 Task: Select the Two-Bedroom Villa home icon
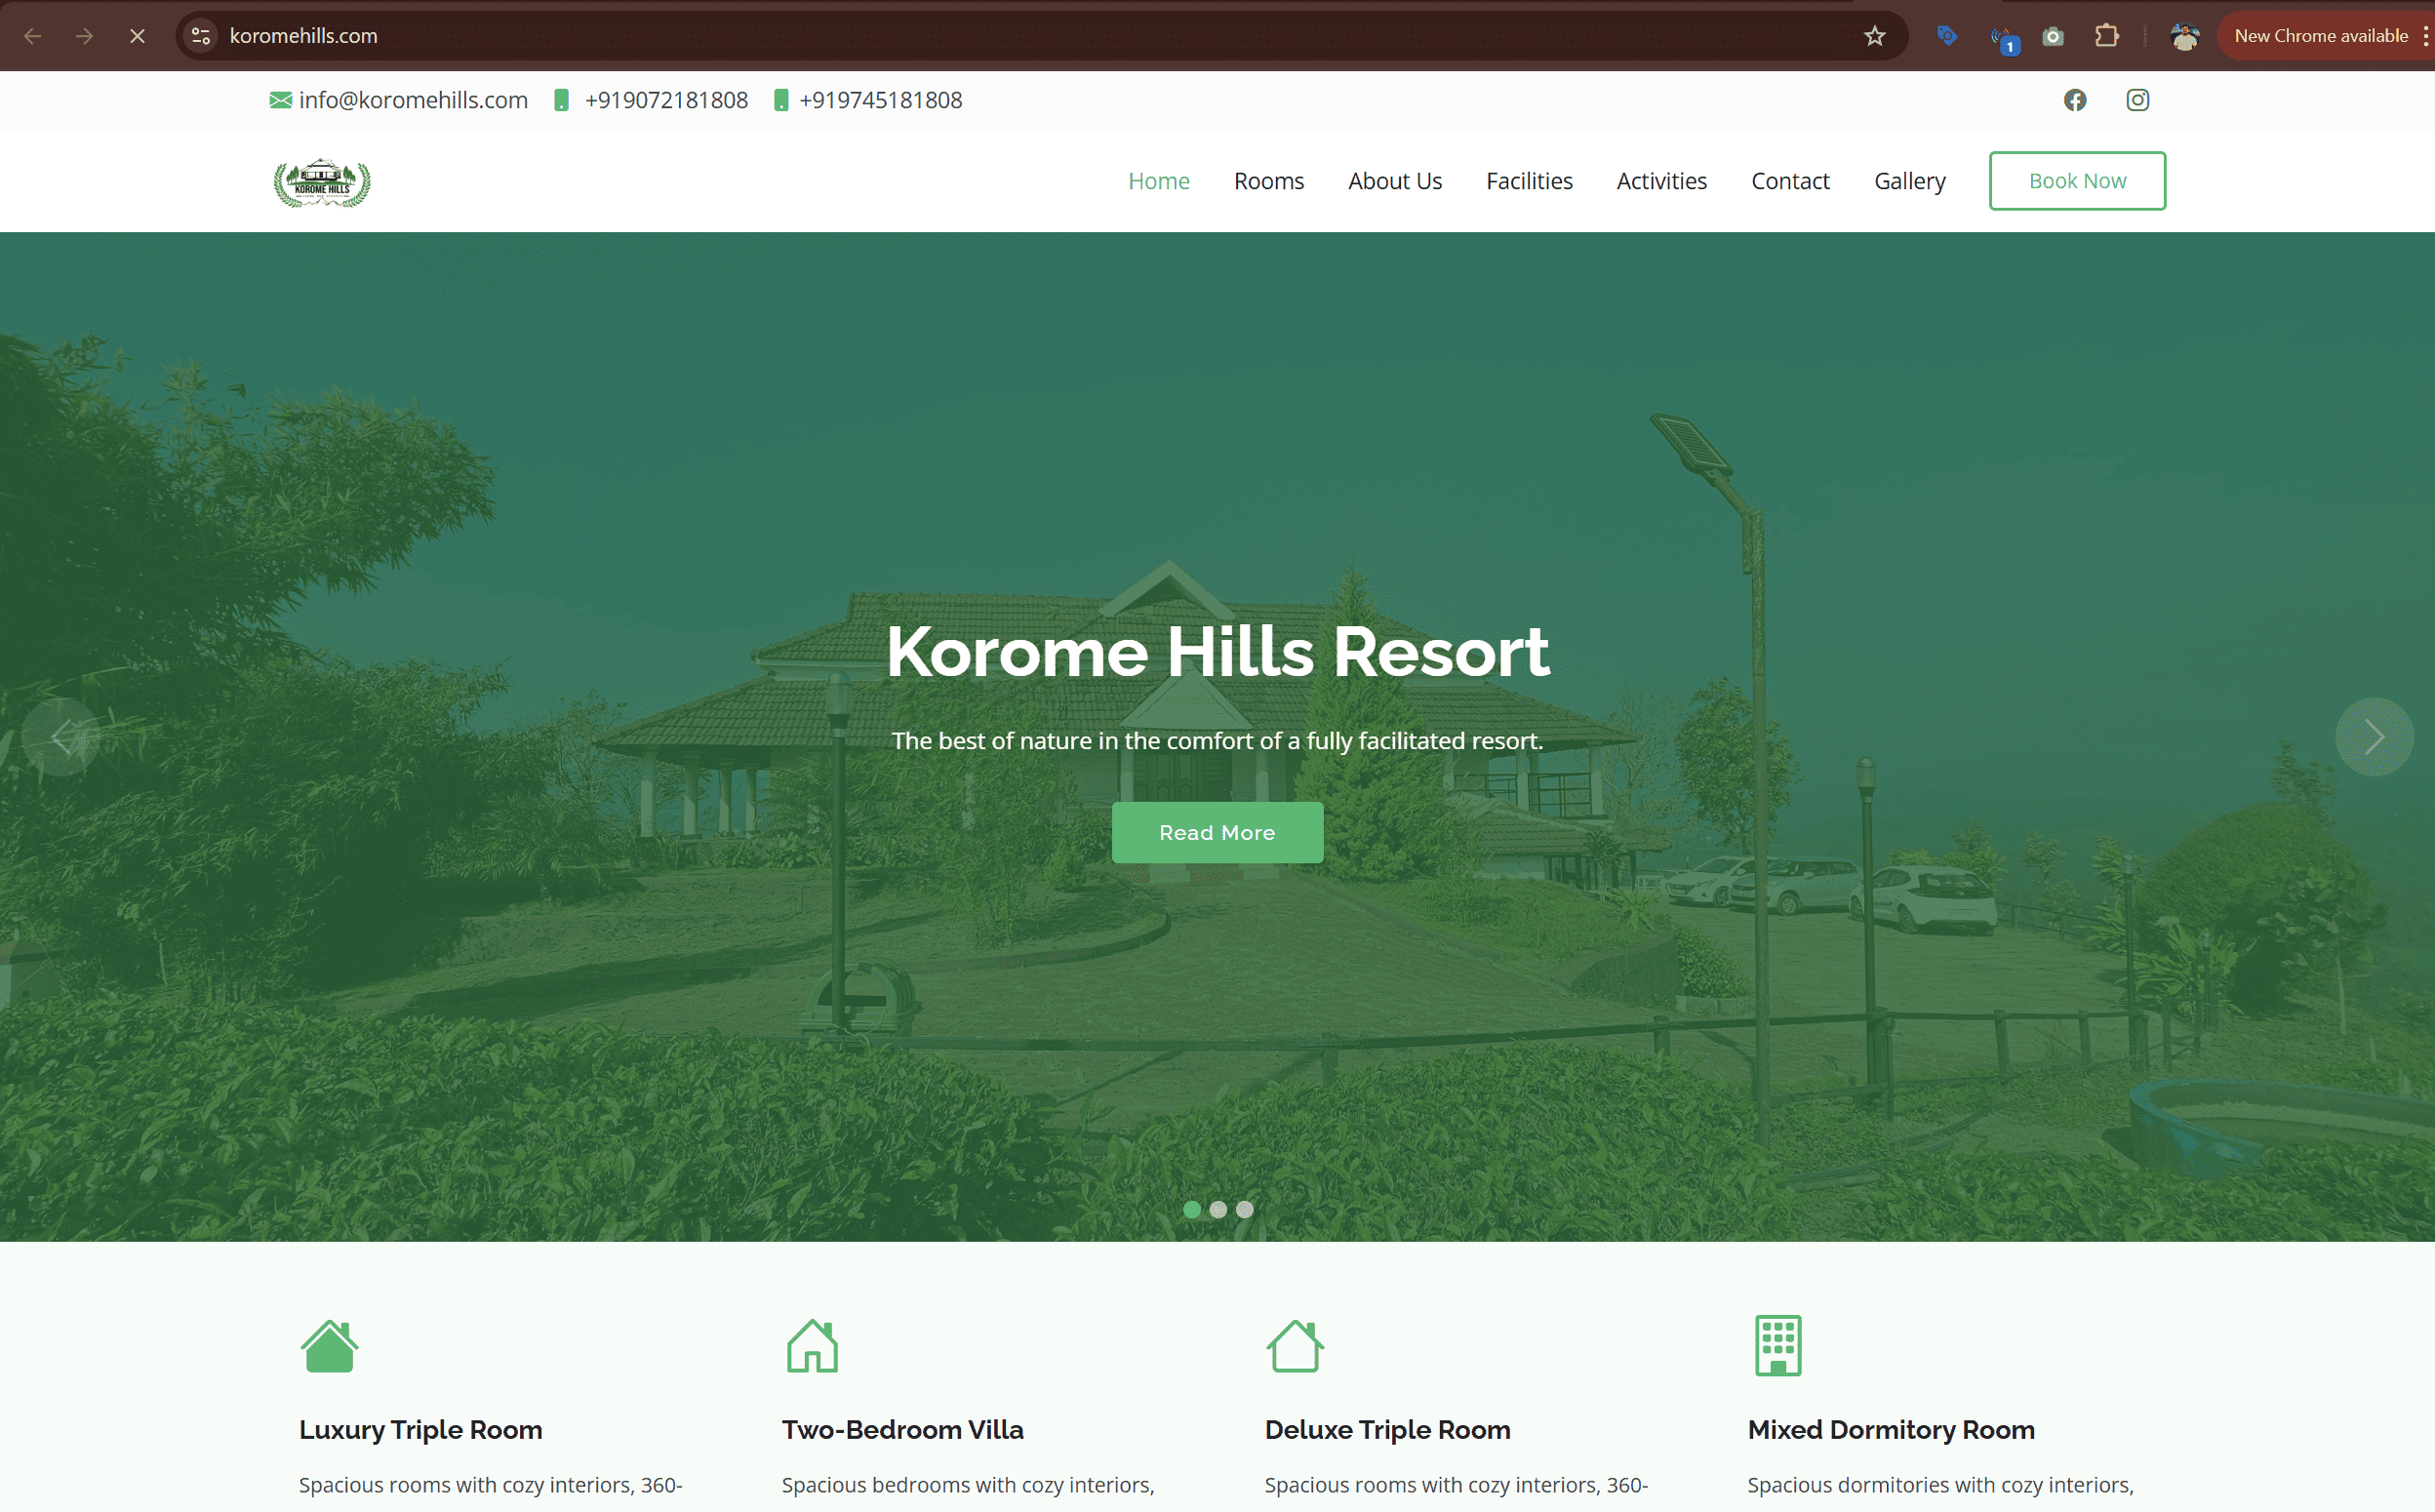coord(812,1345)
